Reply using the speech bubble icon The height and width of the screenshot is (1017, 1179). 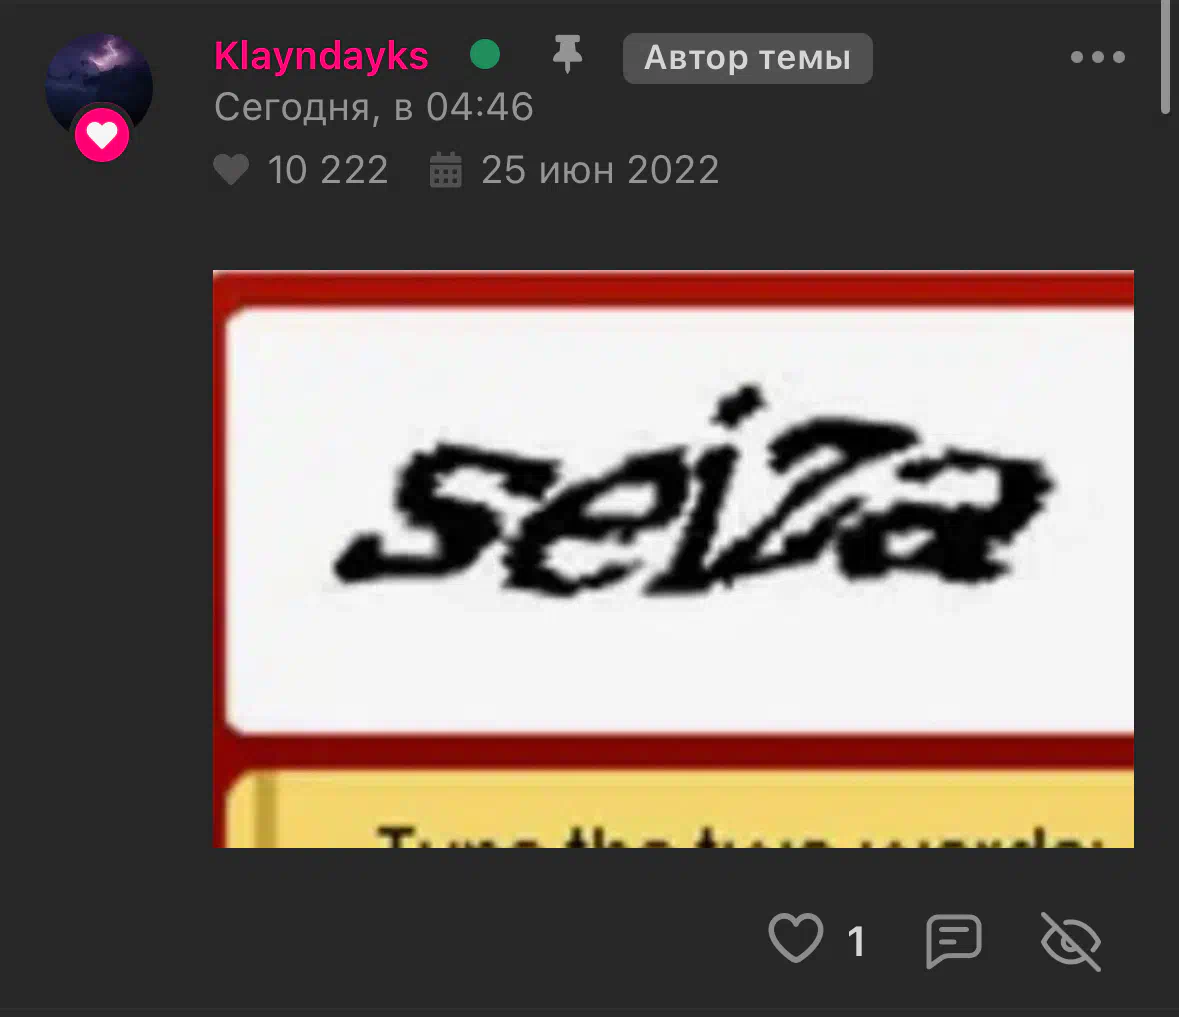(953, 940)
